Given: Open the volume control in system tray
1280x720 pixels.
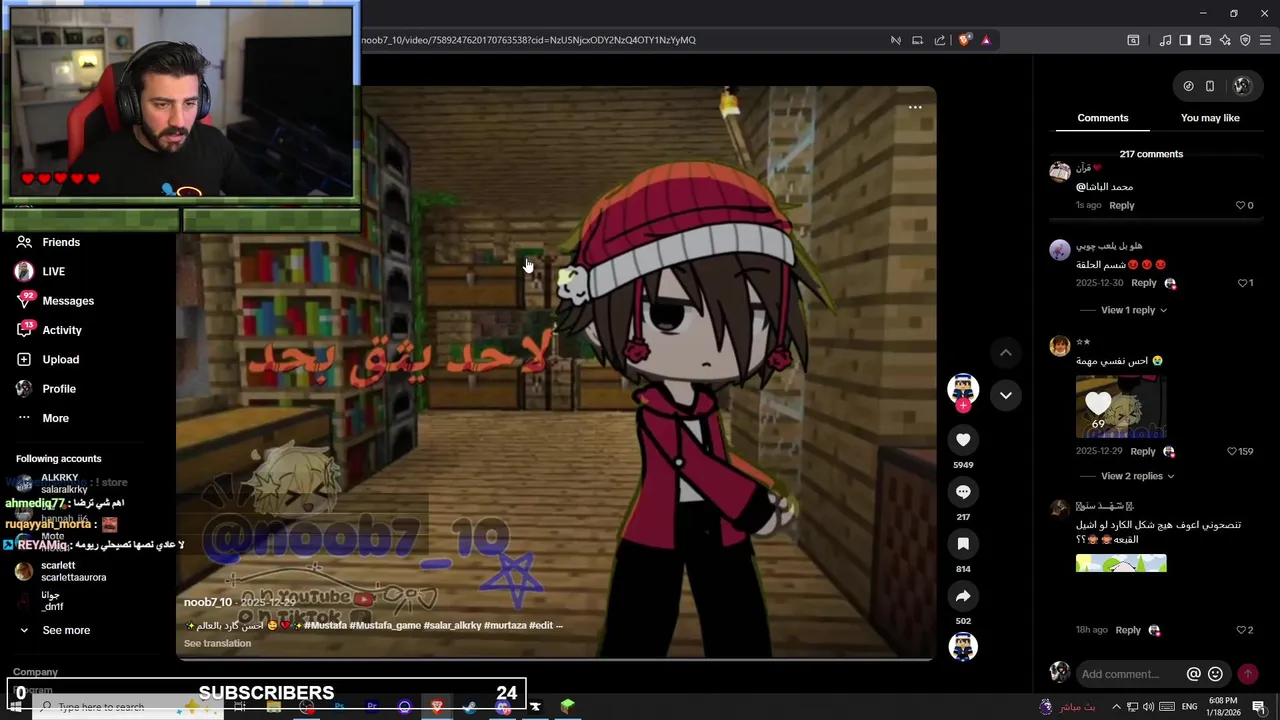Looking at the screenshot, I should click(x=1149, y=707).
